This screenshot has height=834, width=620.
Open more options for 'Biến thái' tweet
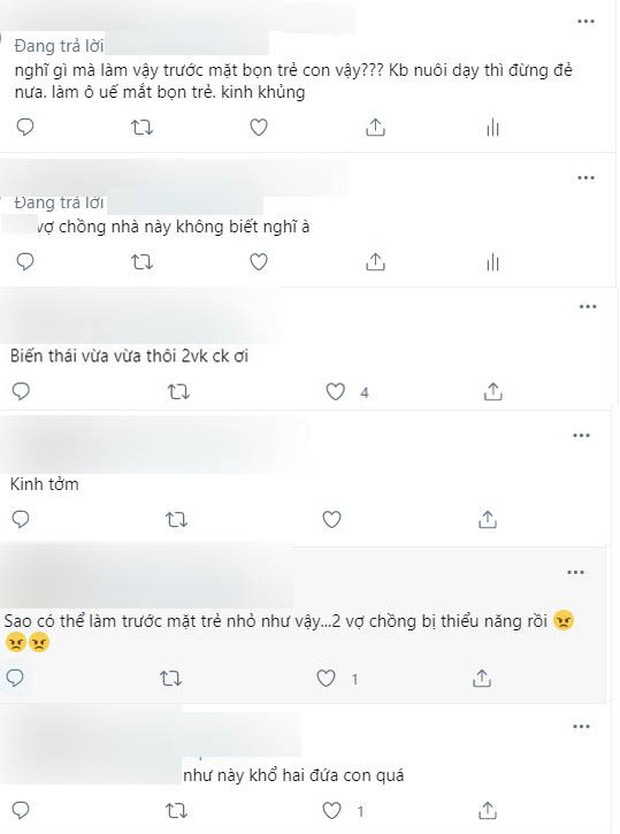[588, 307]
